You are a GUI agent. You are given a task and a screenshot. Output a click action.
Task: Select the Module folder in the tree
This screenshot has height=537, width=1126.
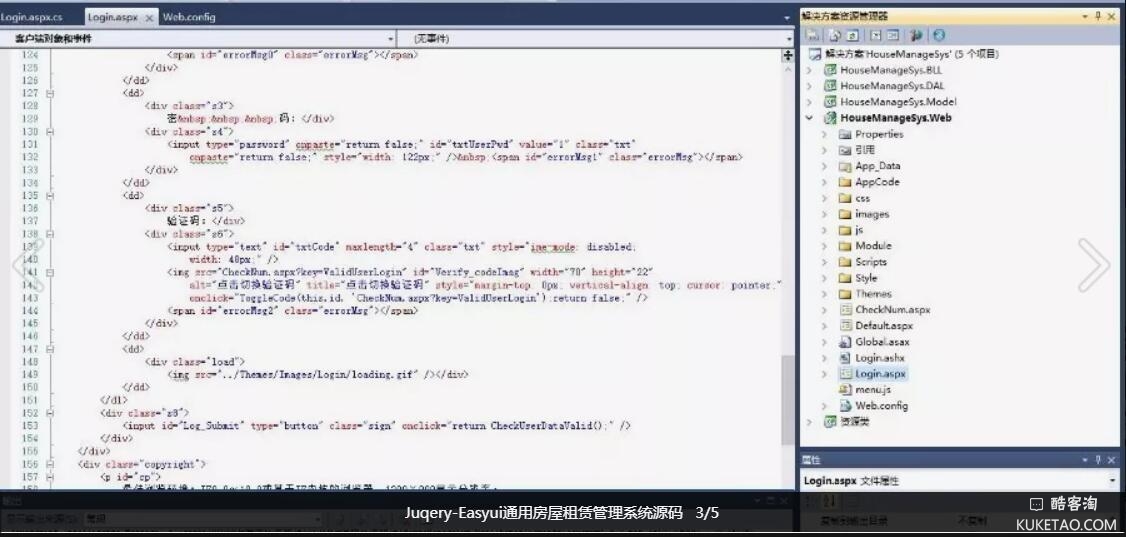pos(873,246)
